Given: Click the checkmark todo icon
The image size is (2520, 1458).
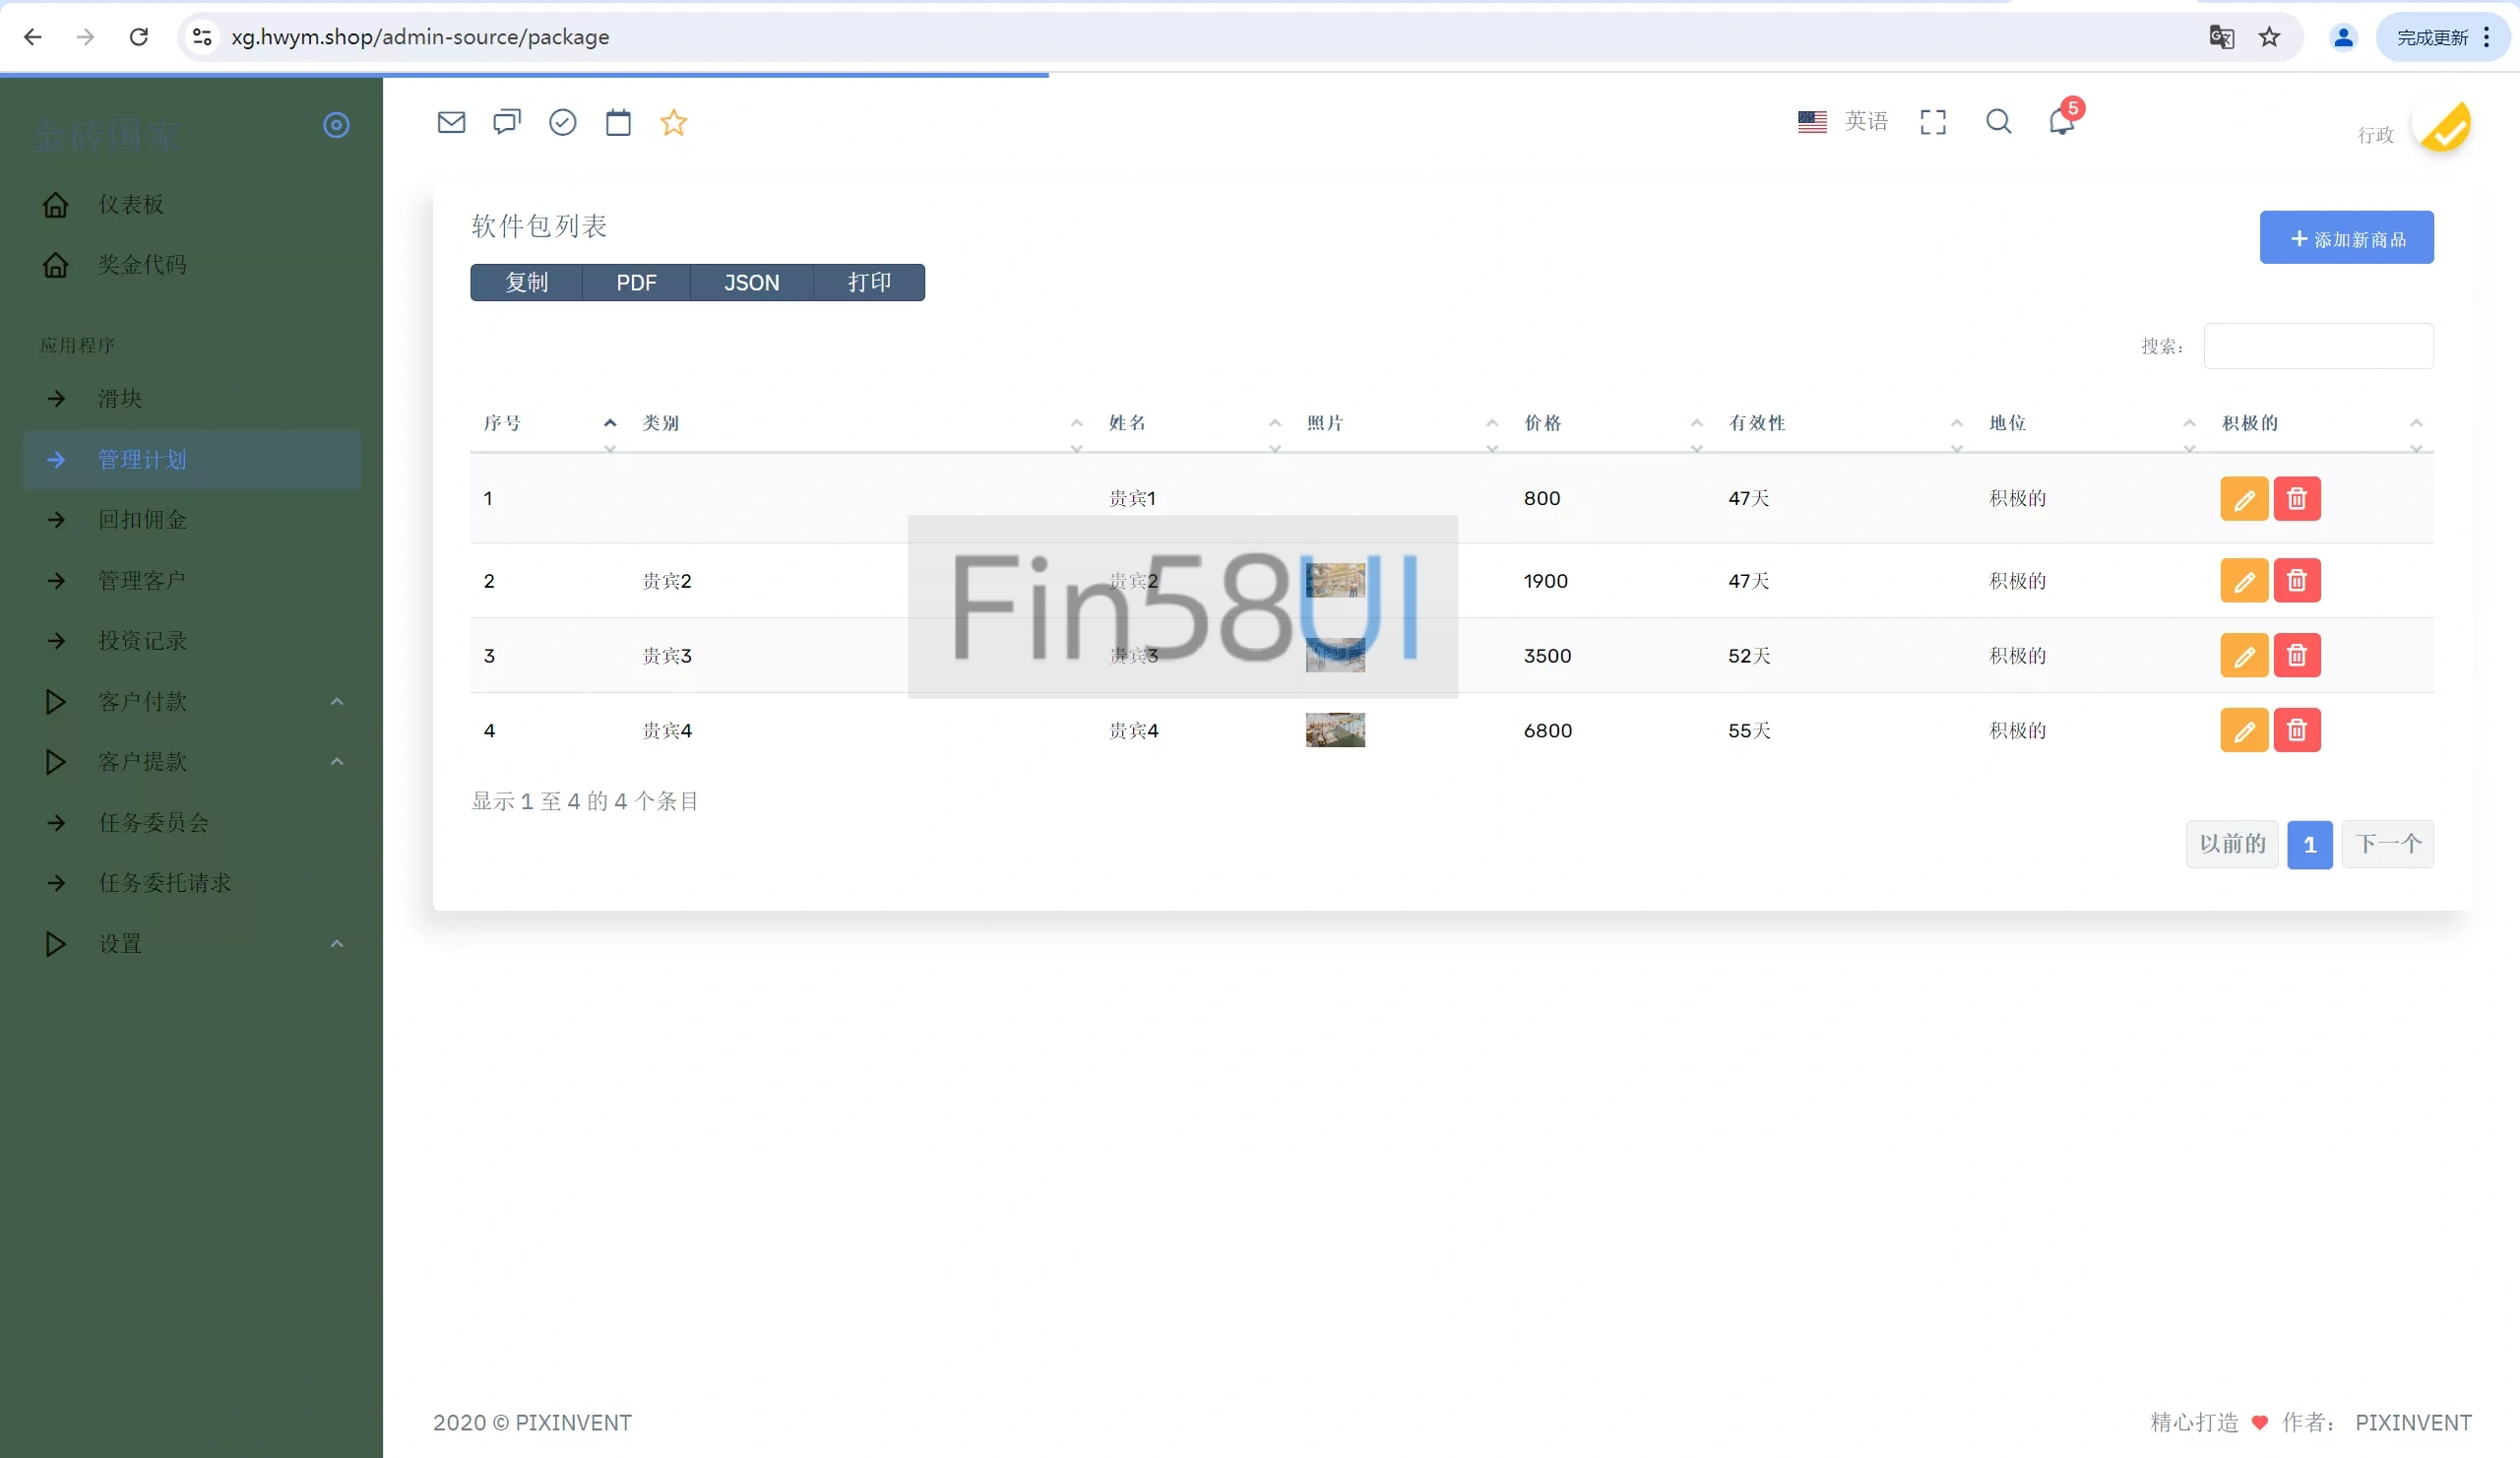Looking at the screenshot, I should tap(563, 122).
